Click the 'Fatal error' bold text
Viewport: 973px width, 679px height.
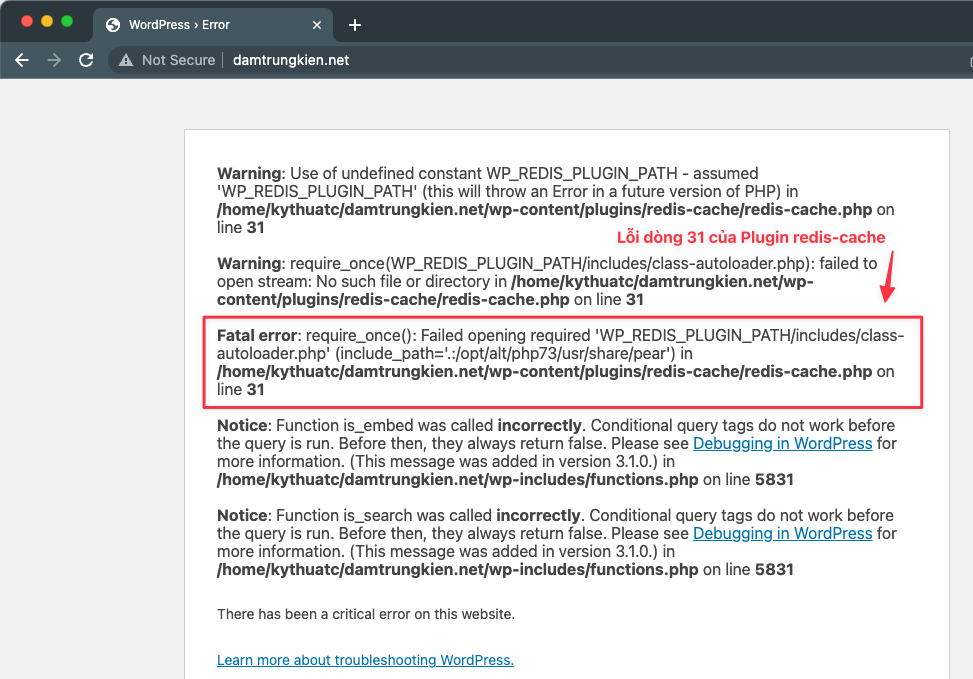pos(257,335)
